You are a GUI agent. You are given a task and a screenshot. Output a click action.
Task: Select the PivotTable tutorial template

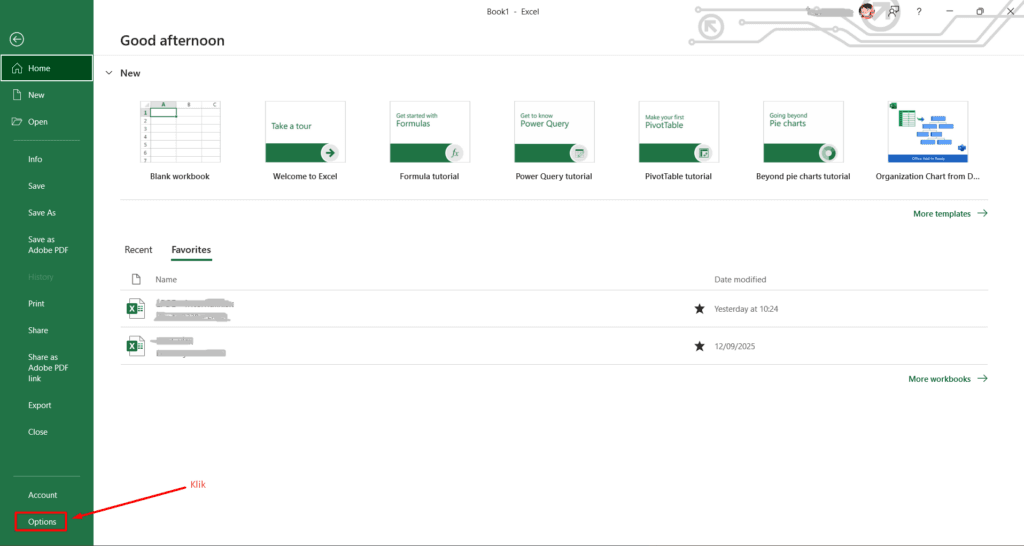pos(678,132)
